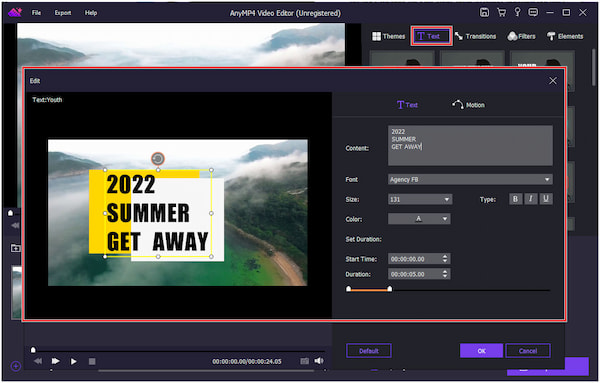
Task: Toggle italic text type
Action: pyautogui.click(x=530, y=199)
